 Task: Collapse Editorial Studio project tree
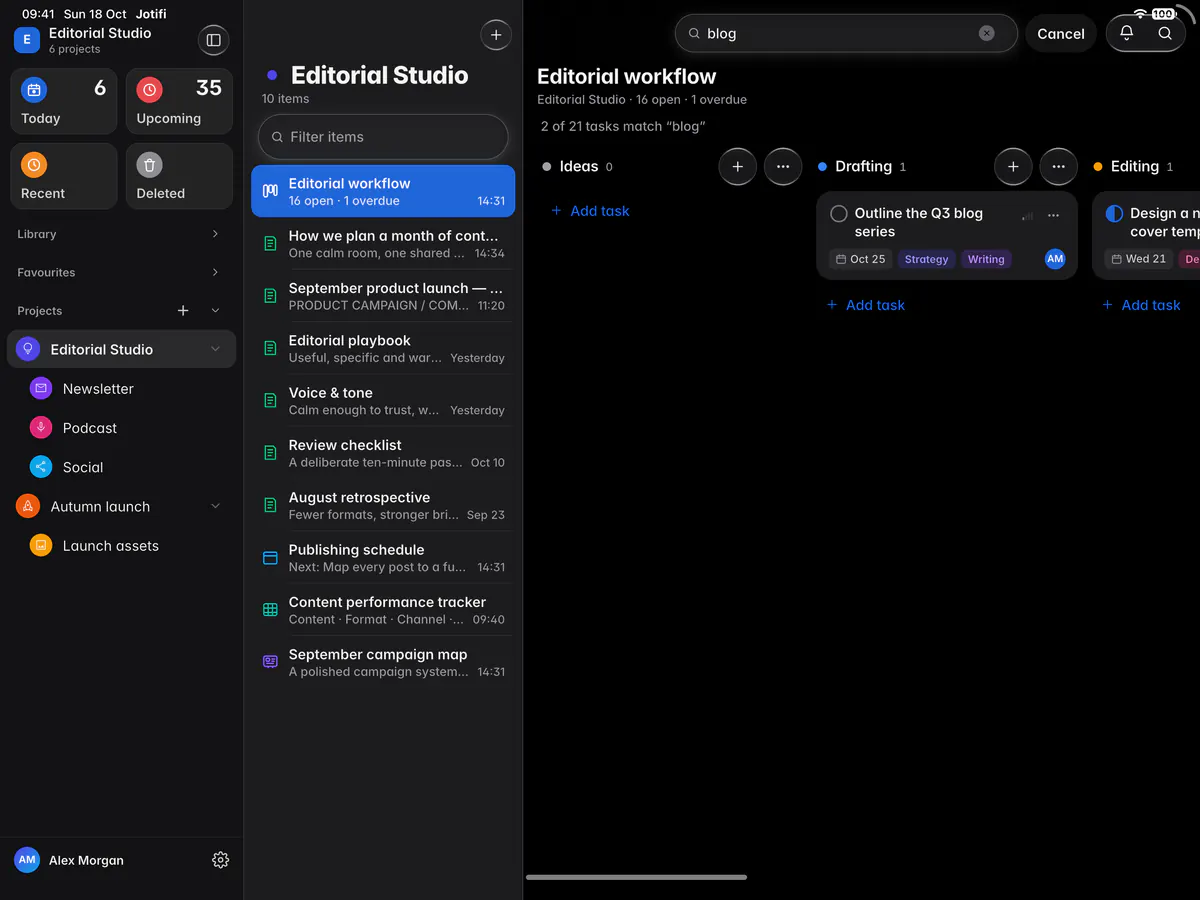(215, 349)
